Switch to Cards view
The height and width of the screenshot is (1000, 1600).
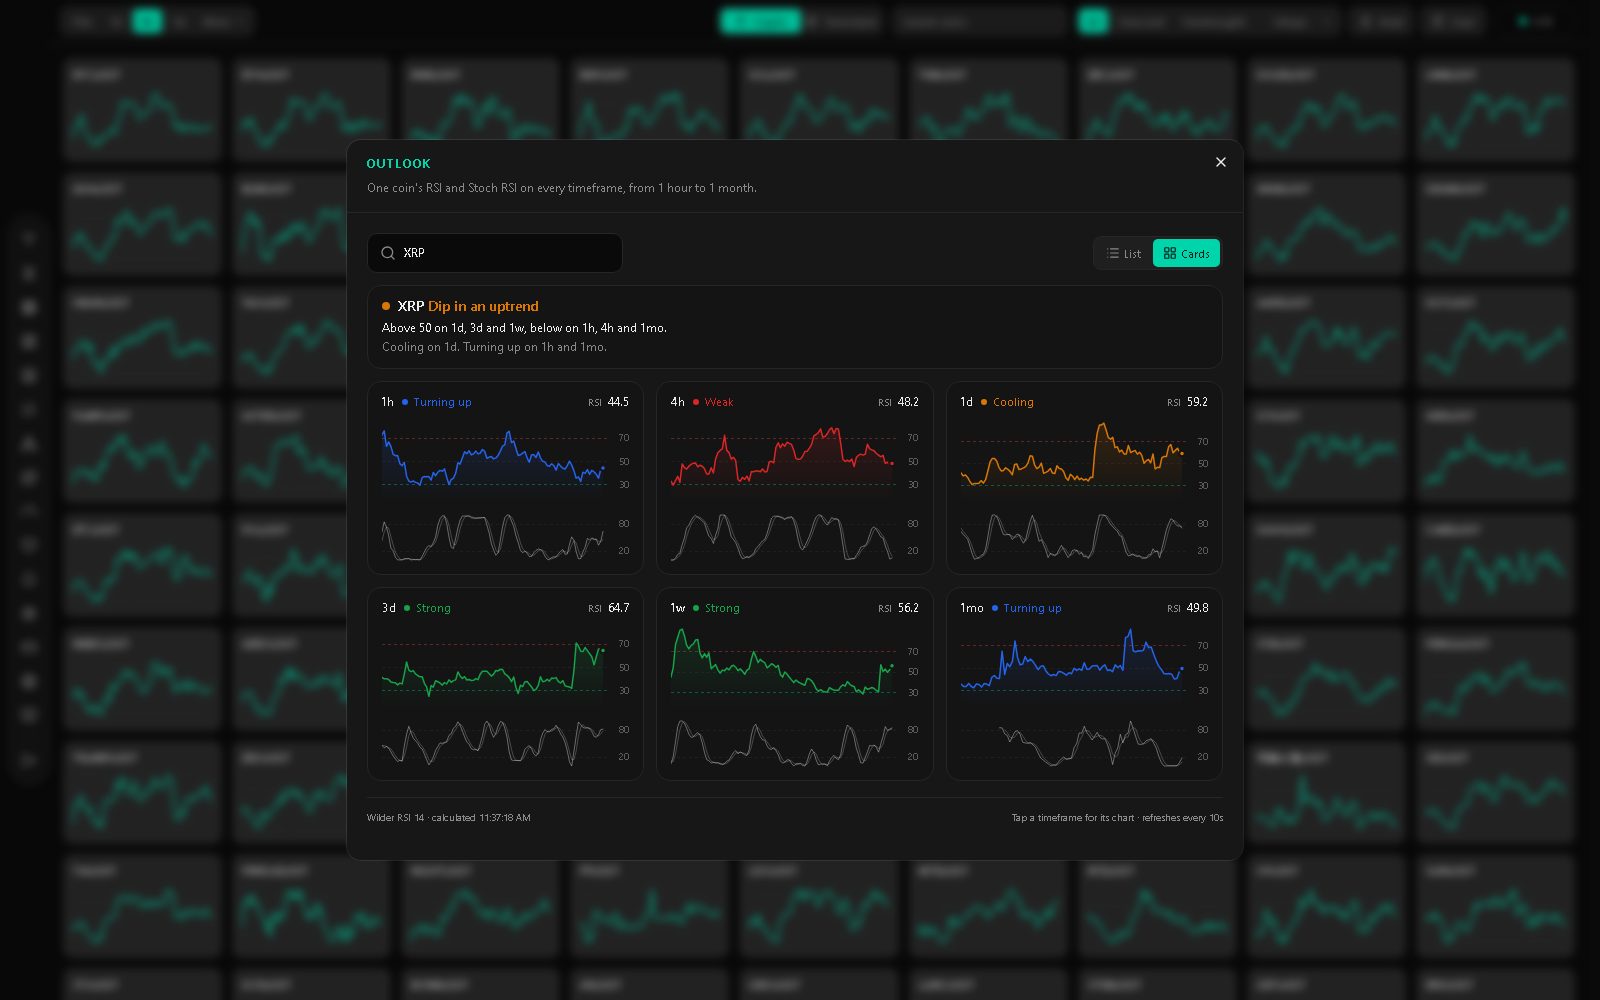tap(1186, 253)
